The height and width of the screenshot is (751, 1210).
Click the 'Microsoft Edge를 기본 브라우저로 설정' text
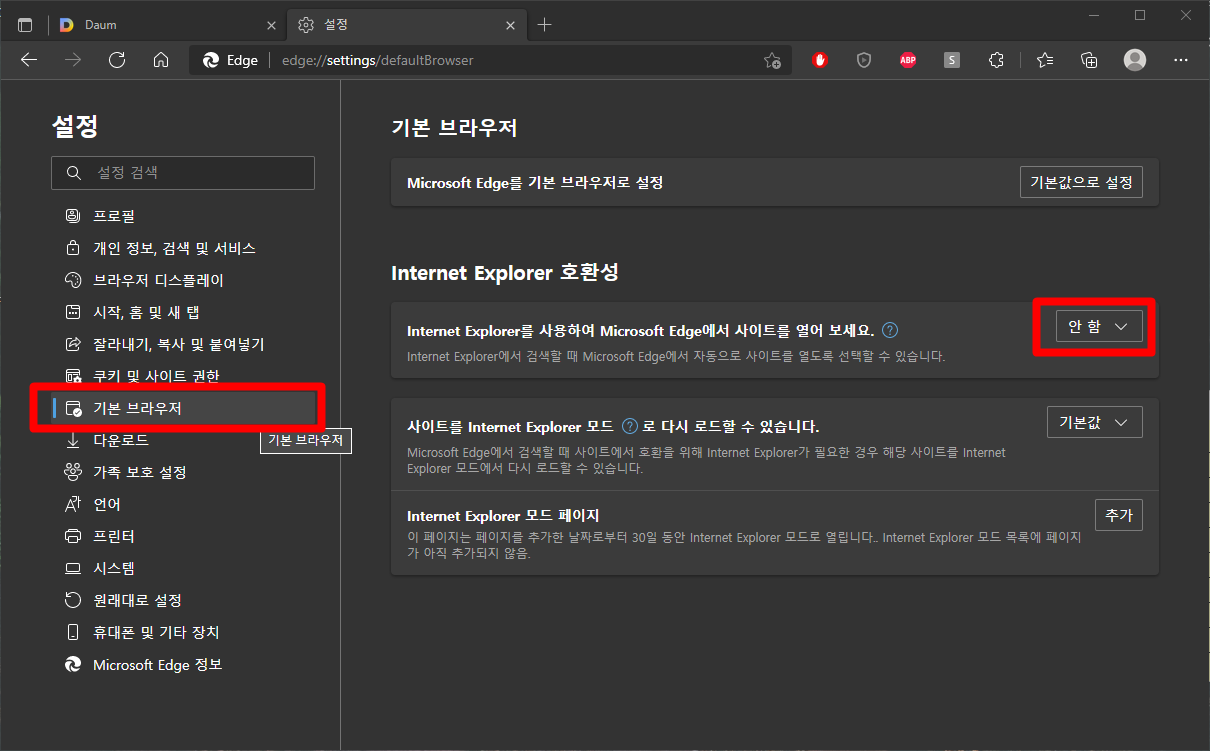[x=535, y=183]
